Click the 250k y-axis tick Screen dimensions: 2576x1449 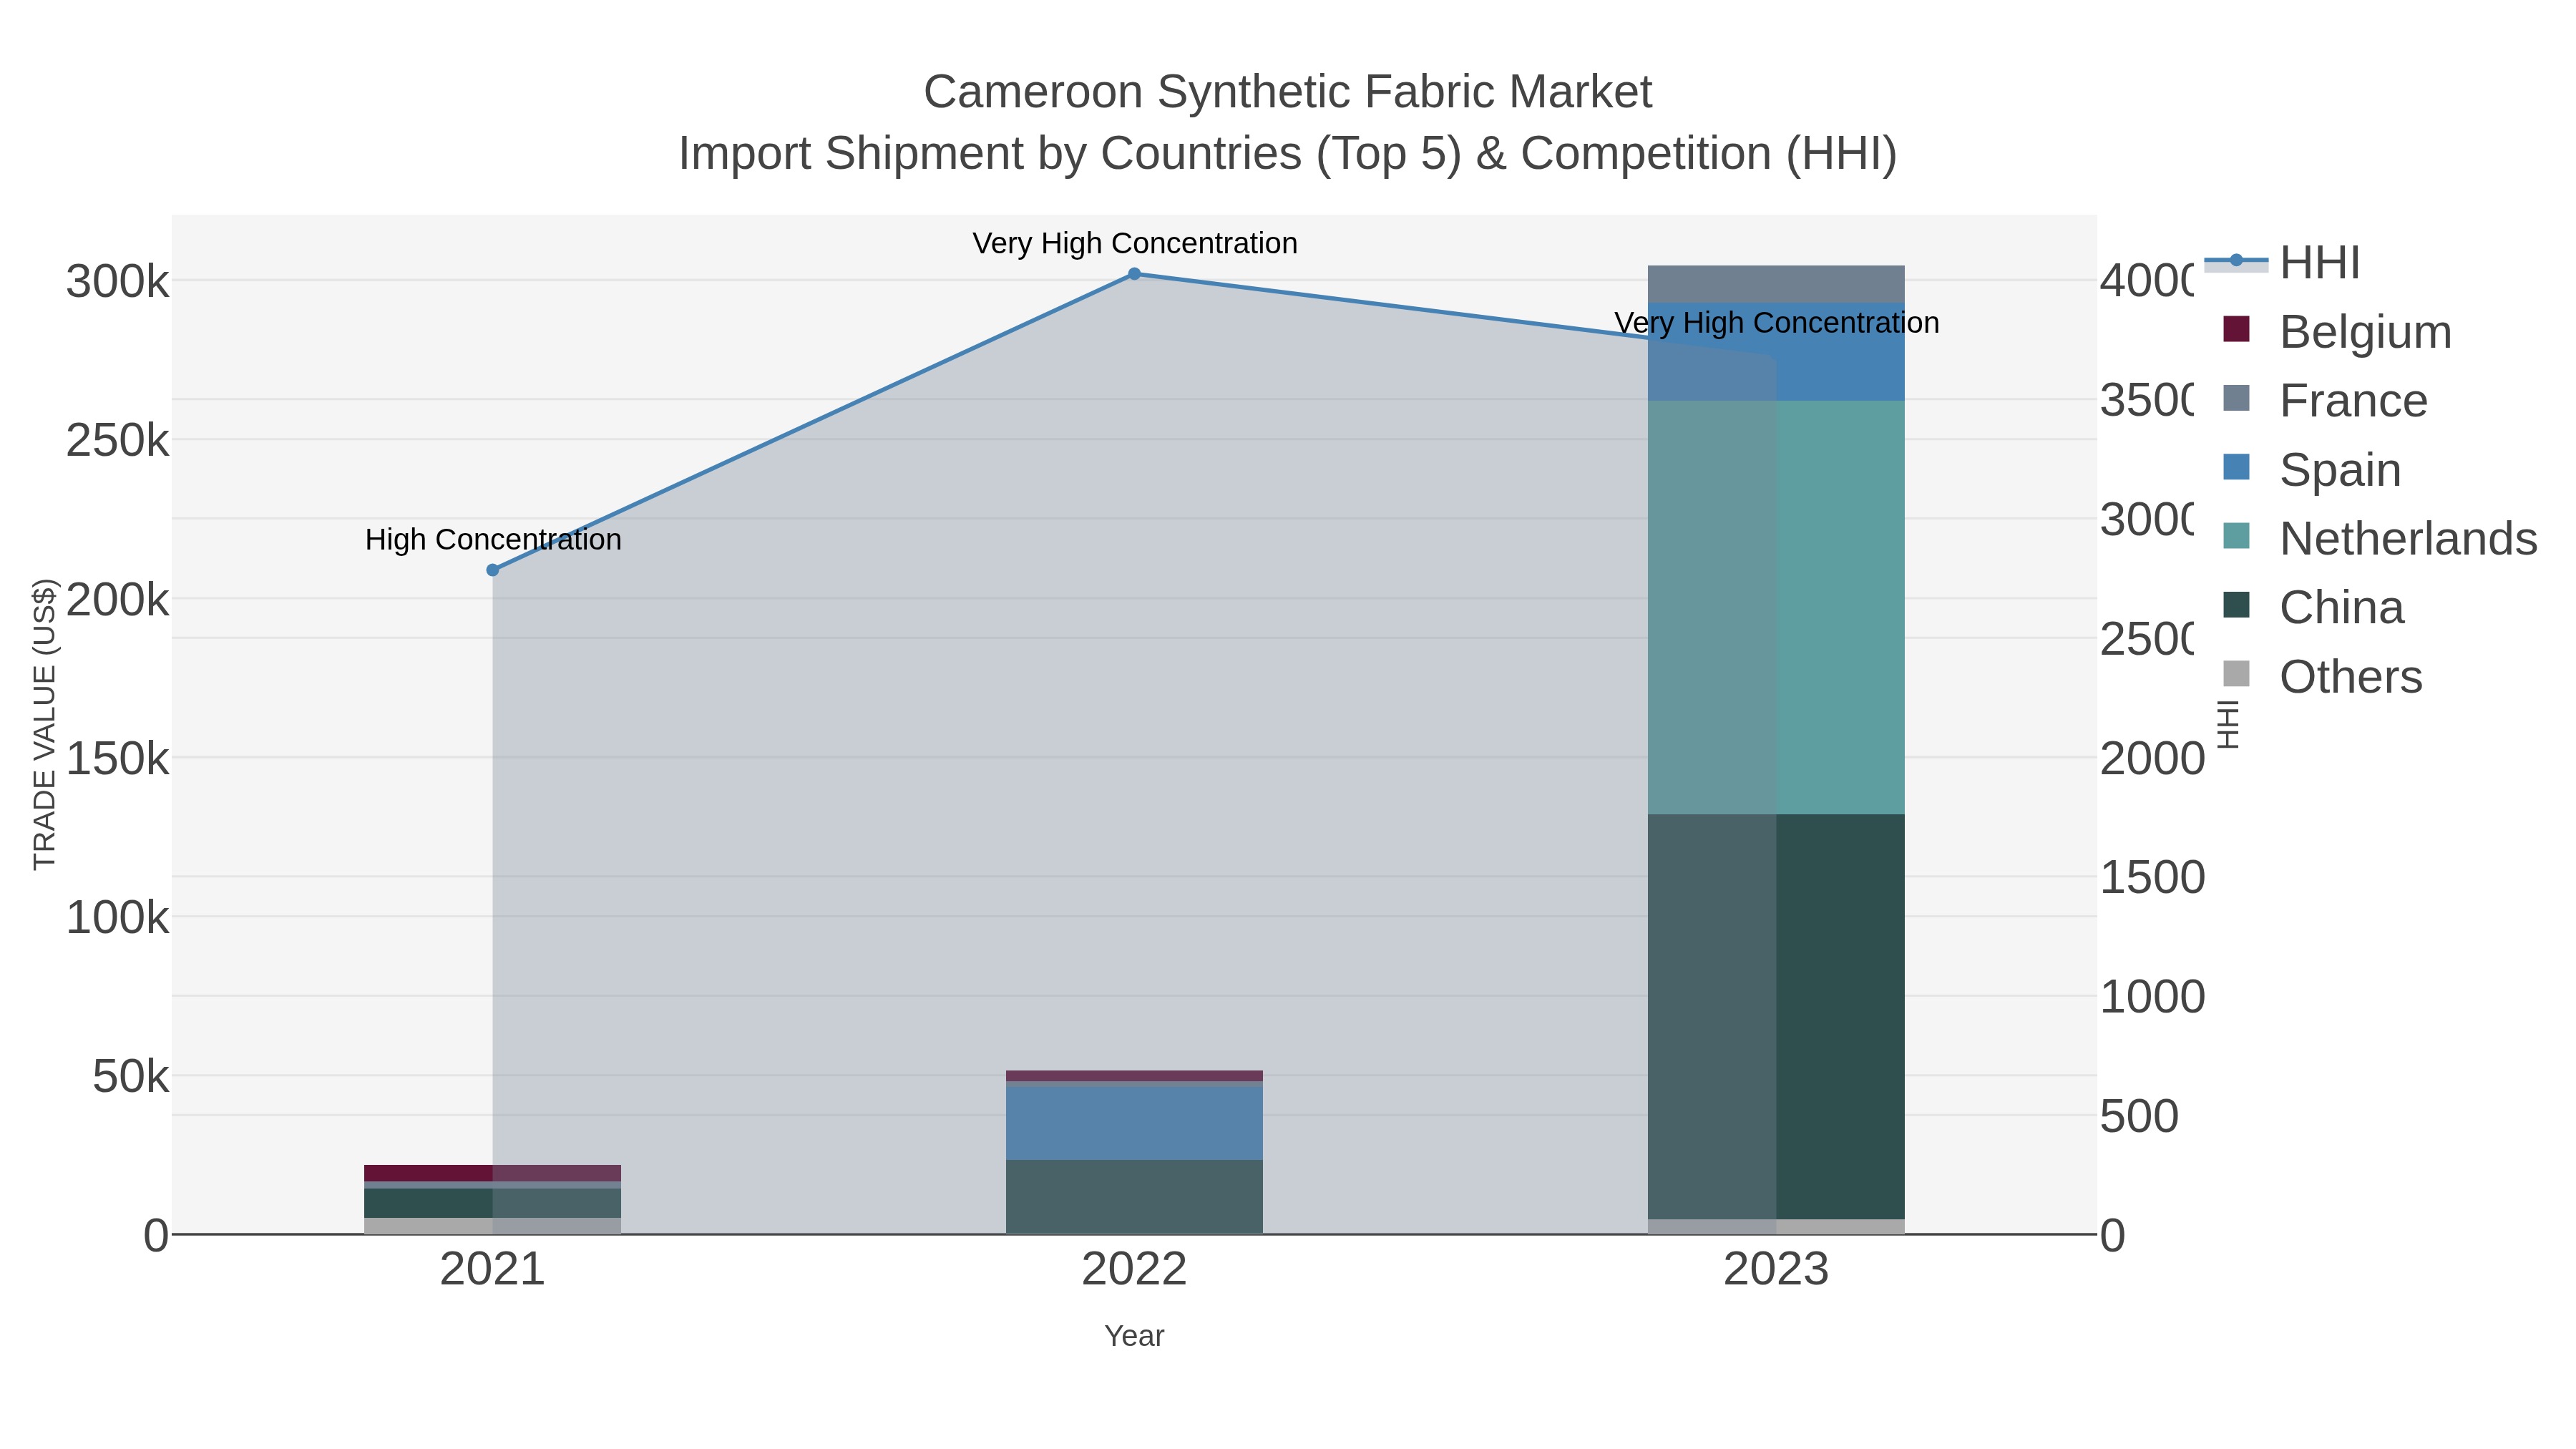[117, 440]
